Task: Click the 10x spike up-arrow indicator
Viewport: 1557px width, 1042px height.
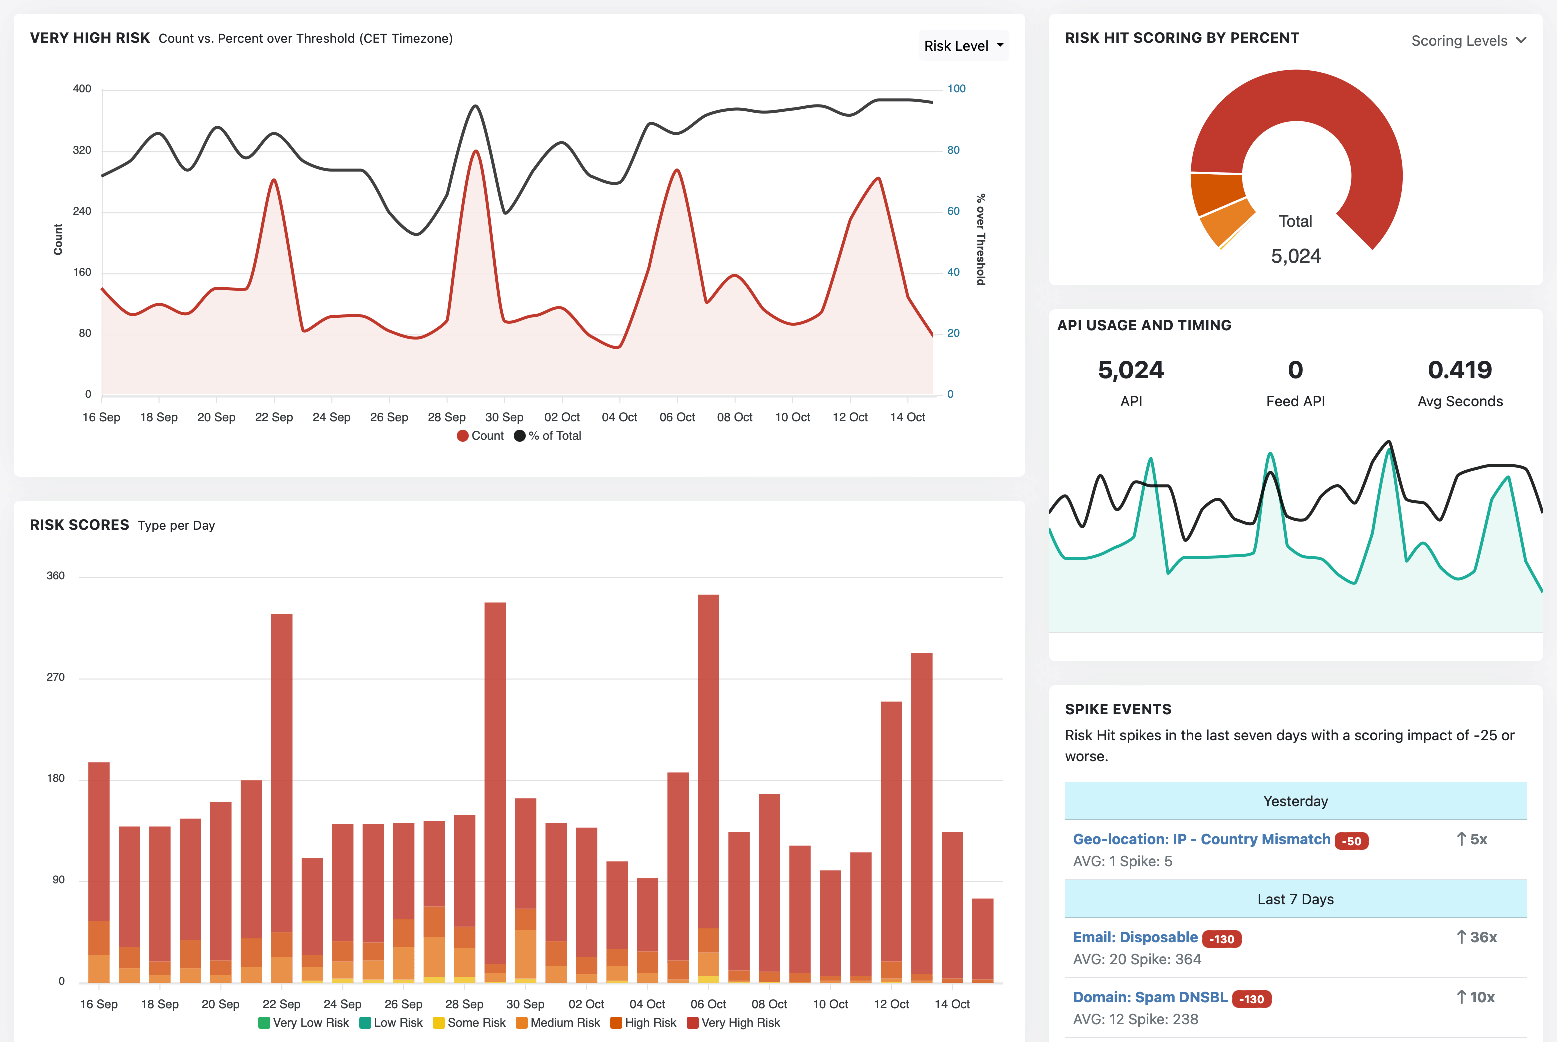Action: click(x=1475, y=997)
